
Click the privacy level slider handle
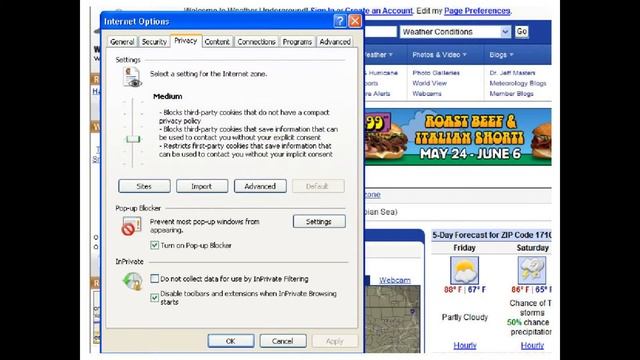(x=133, y=139)
